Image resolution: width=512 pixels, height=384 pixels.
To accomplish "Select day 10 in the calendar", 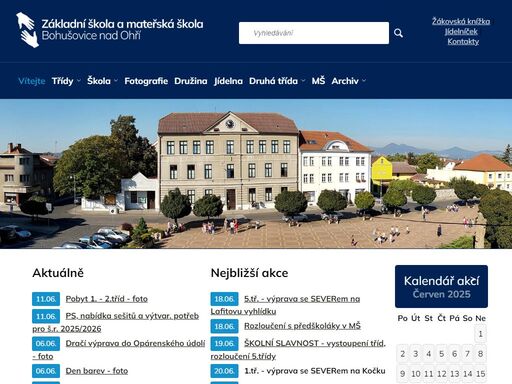I will 416,374.
